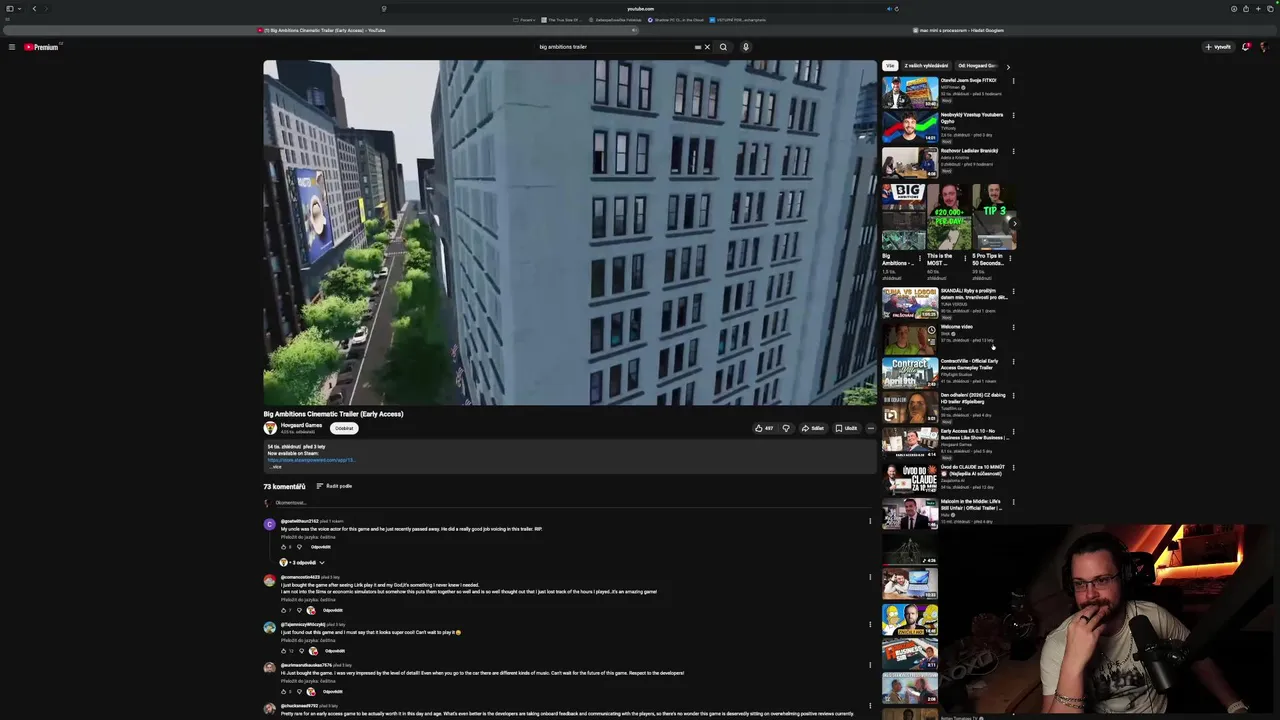Click the Vytvořit create button
Image resolution: width=1280 pixels, height=720 pixels.
pyautogui.click(x=1219, y=47)
